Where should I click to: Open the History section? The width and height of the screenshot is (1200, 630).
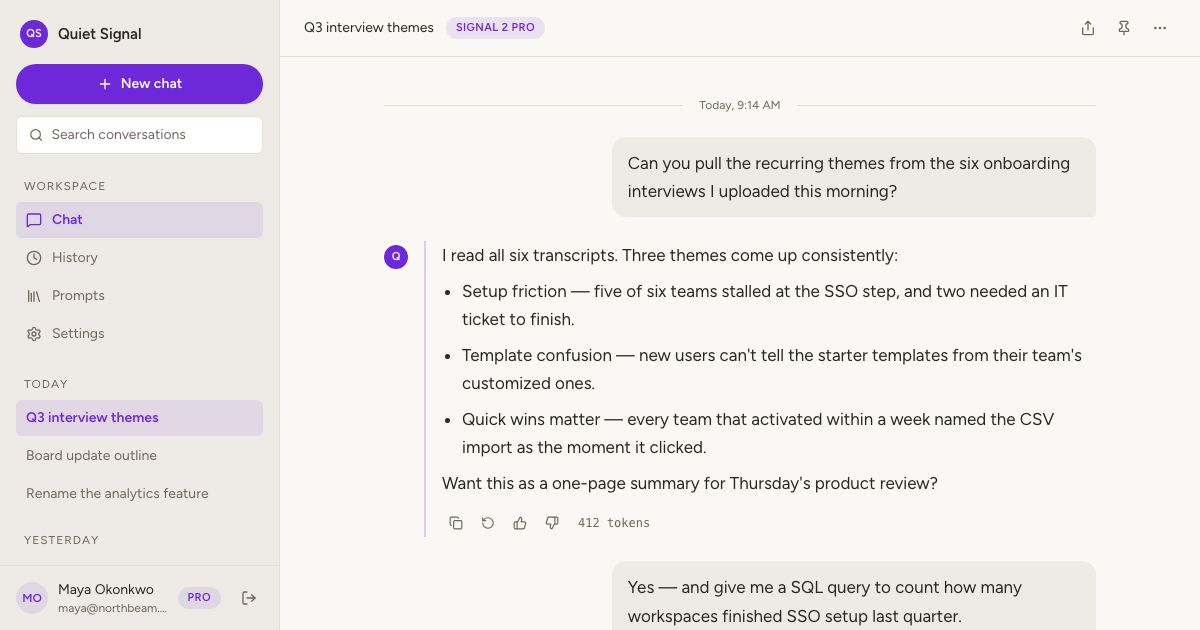coord(139,258)
